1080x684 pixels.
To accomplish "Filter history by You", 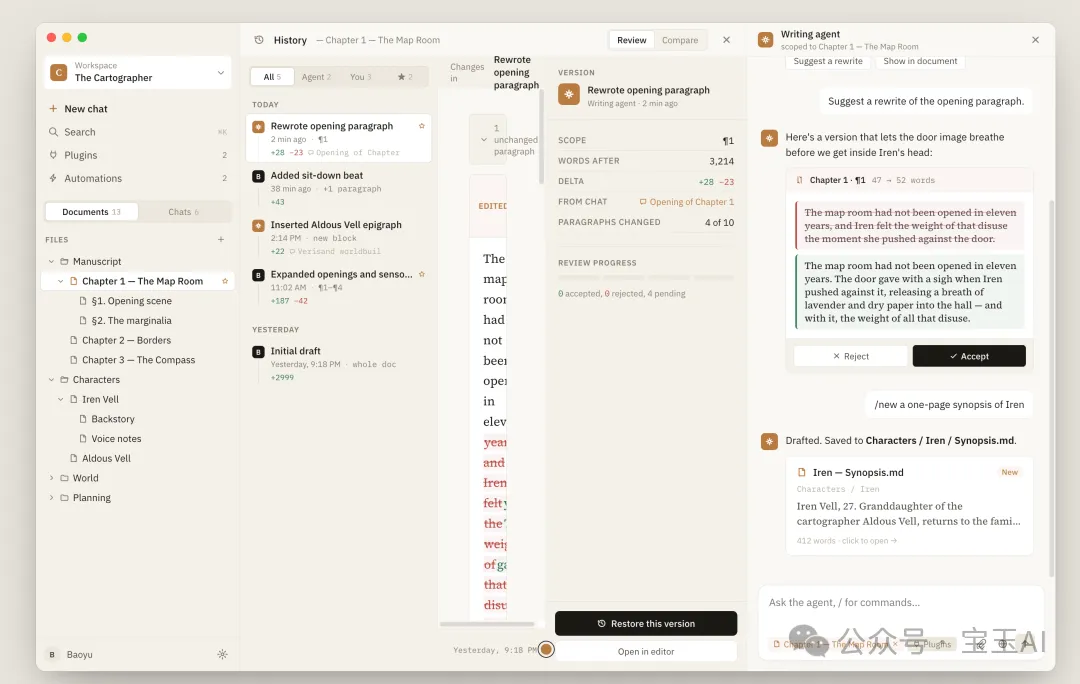I will pos(360,76).
